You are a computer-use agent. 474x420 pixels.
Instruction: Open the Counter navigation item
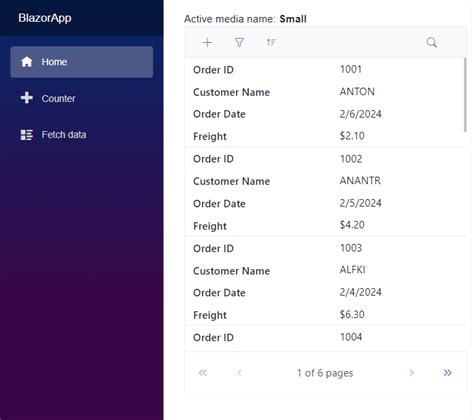[x=82, y=98]
